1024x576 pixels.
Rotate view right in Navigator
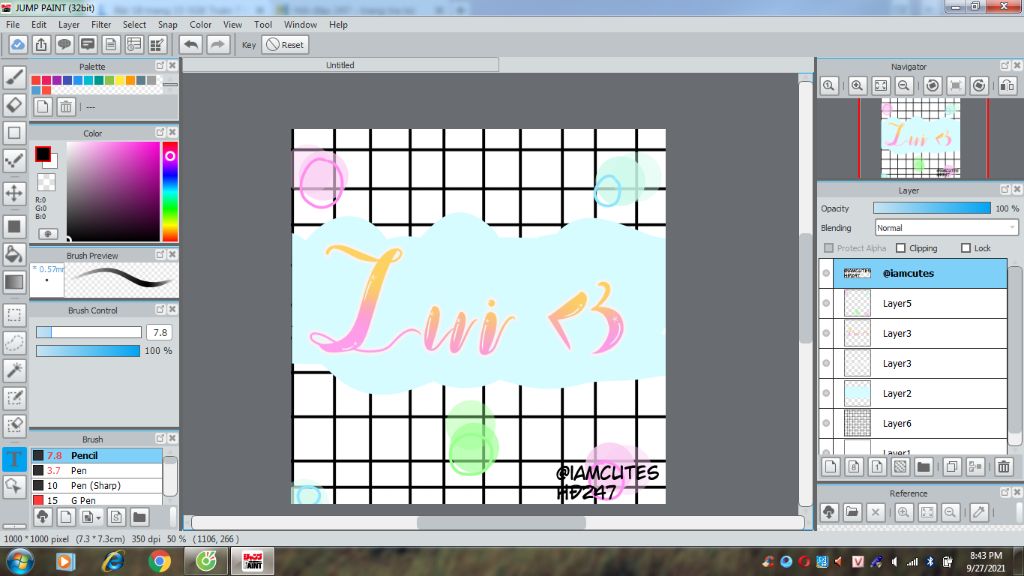click(979, 86)
